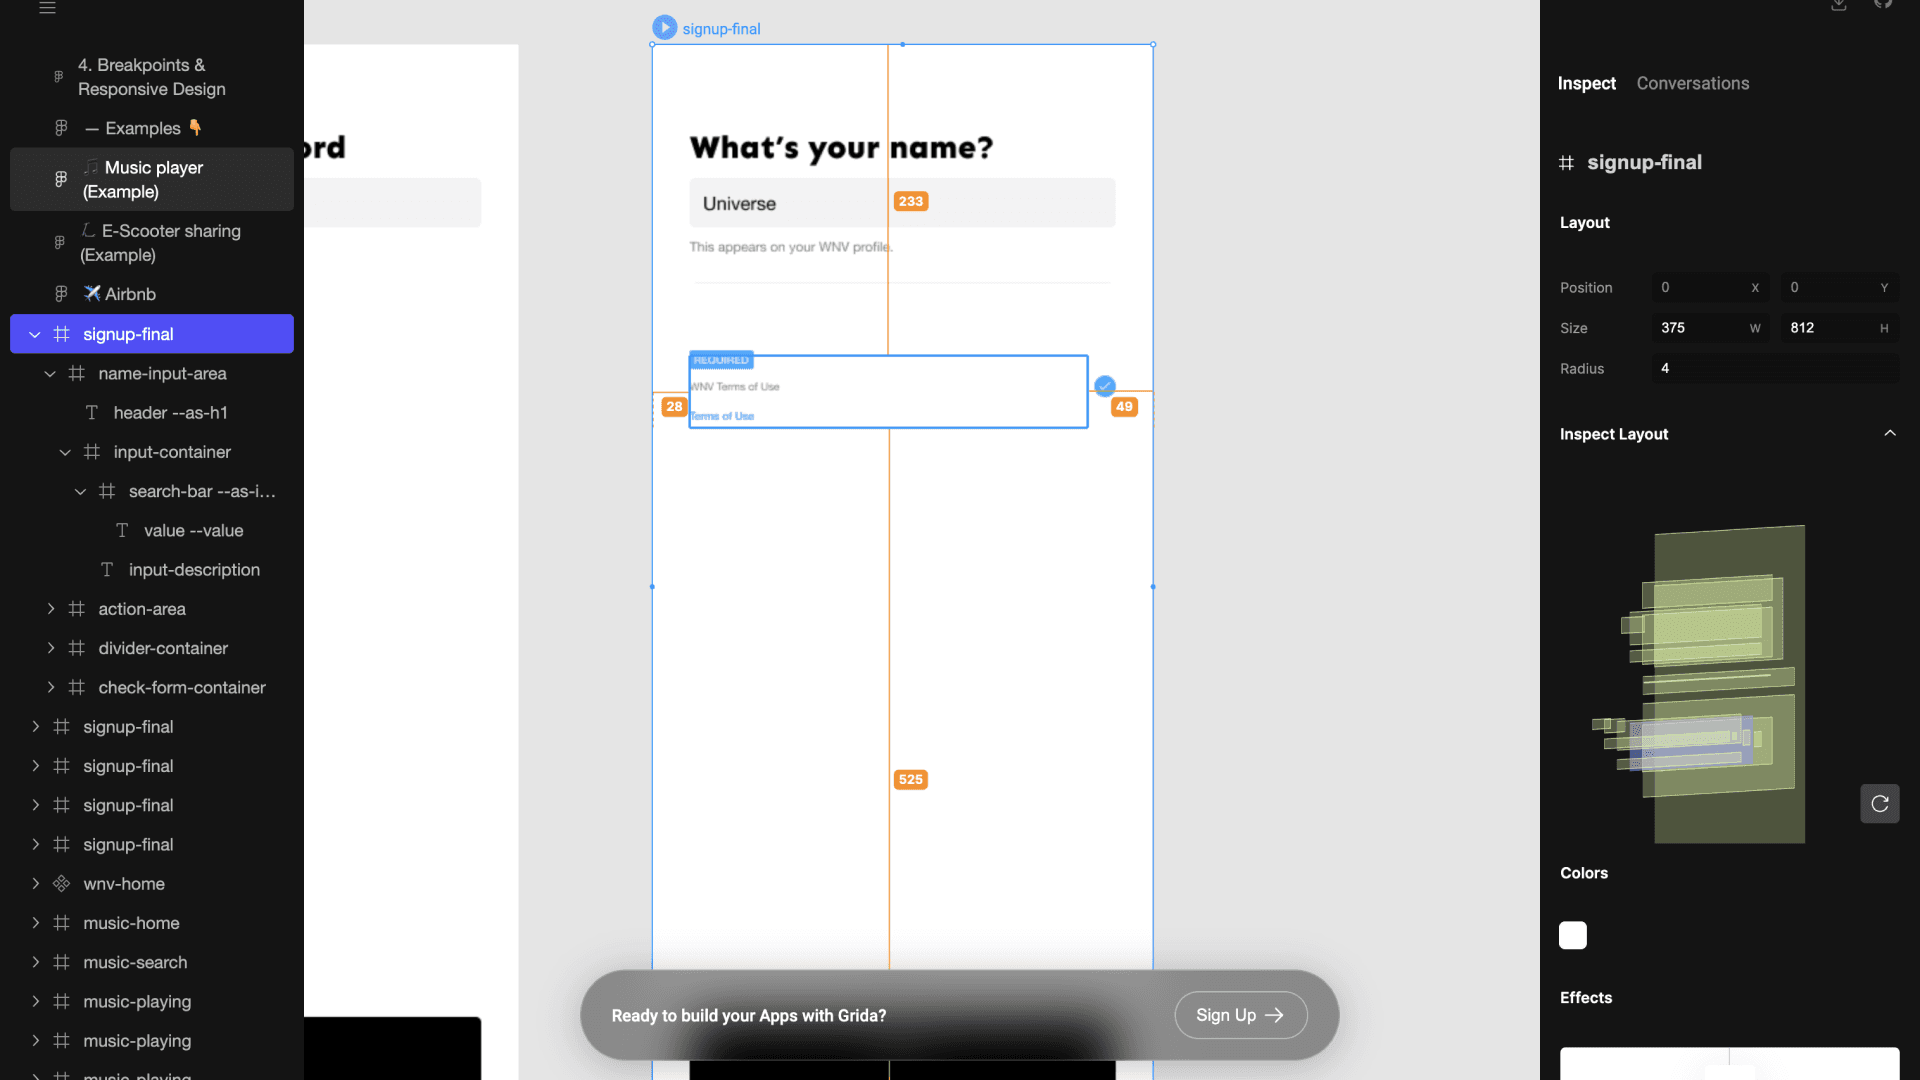Click the refresh icon in Inspect Layout
The height and width of the screenshot is (1080, 1920).
click(1879, 804)
